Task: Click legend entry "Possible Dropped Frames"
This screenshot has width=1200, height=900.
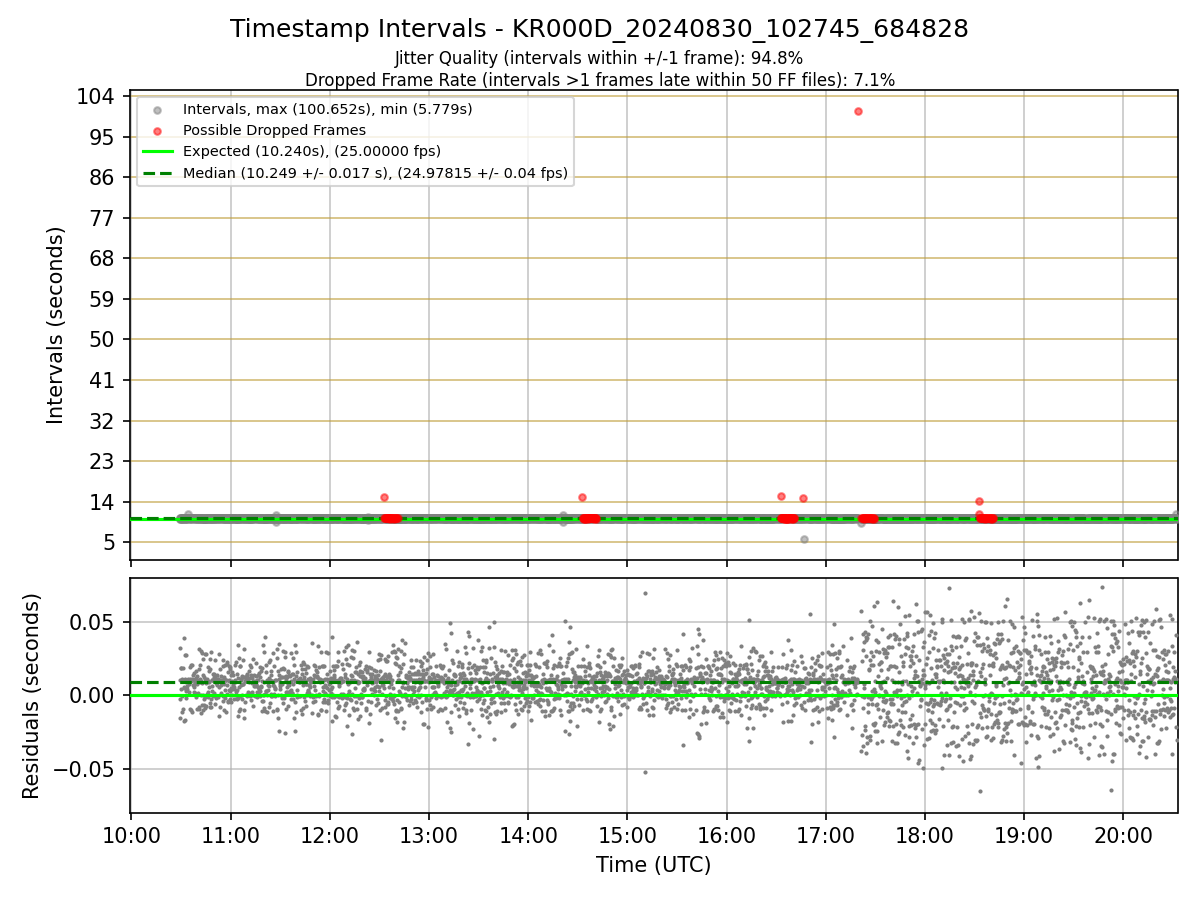Action: tap(274, 130)
